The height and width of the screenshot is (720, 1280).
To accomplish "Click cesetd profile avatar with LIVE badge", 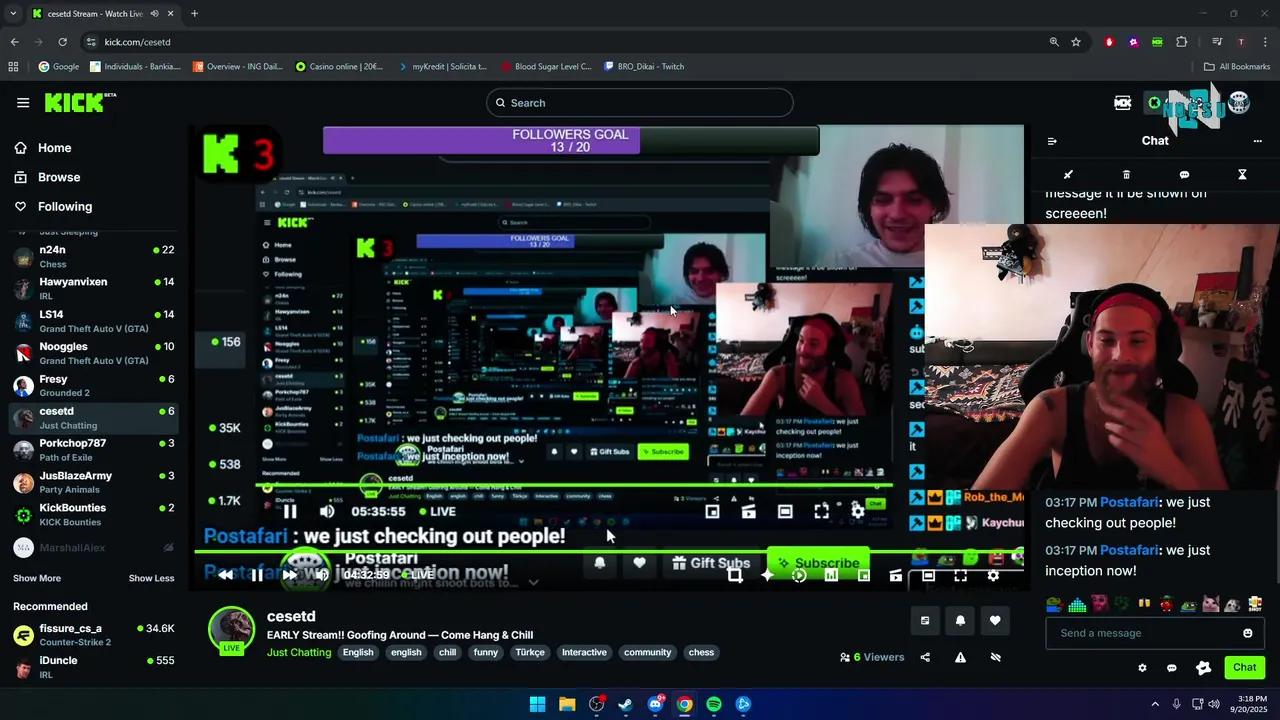I will point(231,631).
